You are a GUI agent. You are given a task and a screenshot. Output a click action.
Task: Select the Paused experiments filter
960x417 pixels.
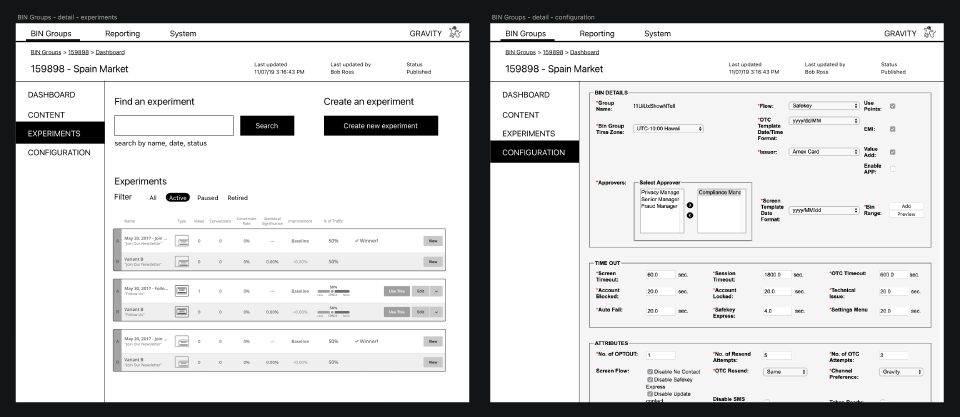click(208, 198)
